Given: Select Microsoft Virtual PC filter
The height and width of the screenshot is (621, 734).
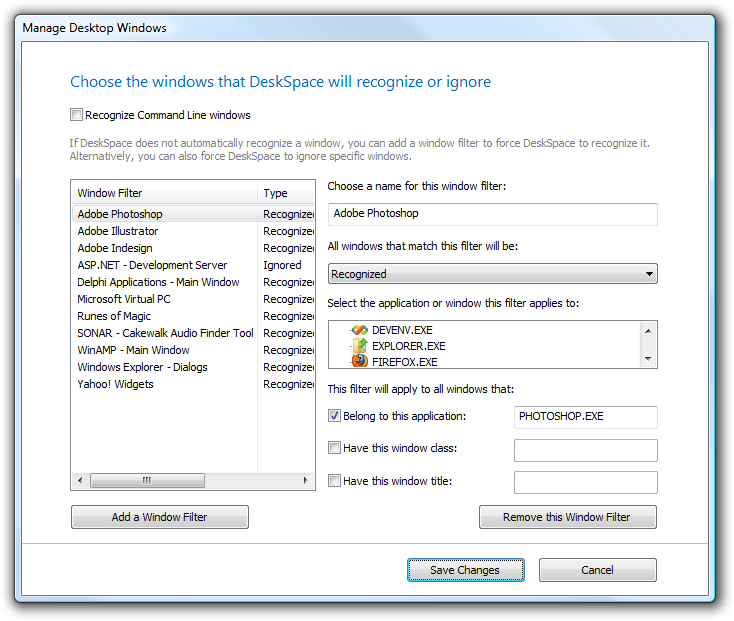Looking at the screenshot, I should 193,299.
